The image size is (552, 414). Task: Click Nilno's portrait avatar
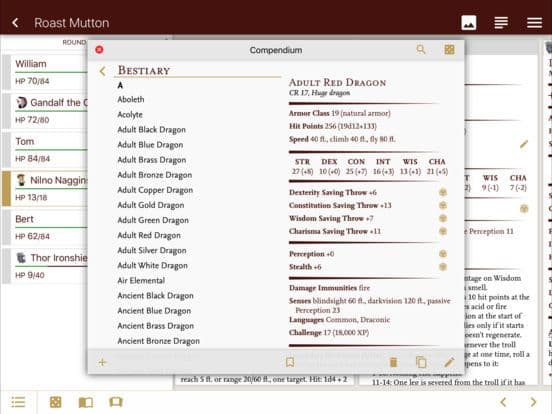[21, 180]
